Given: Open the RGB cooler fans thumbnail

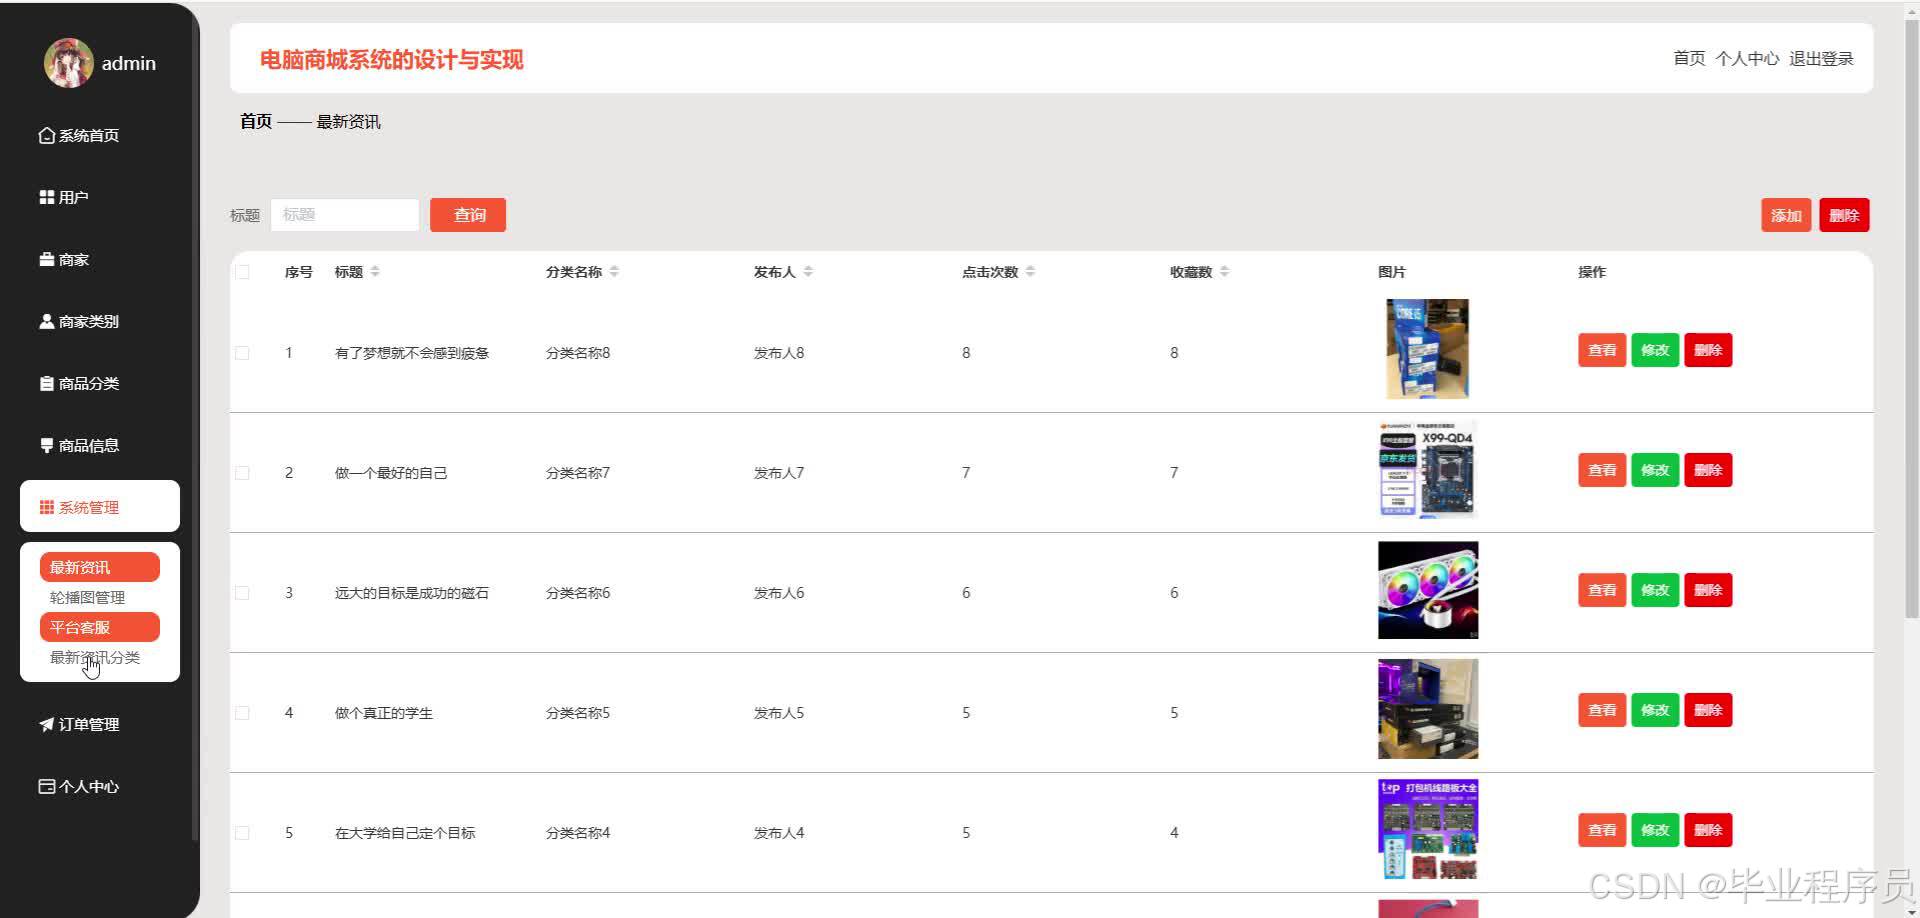Looking at the screenshot, I should pos(1428,590).
